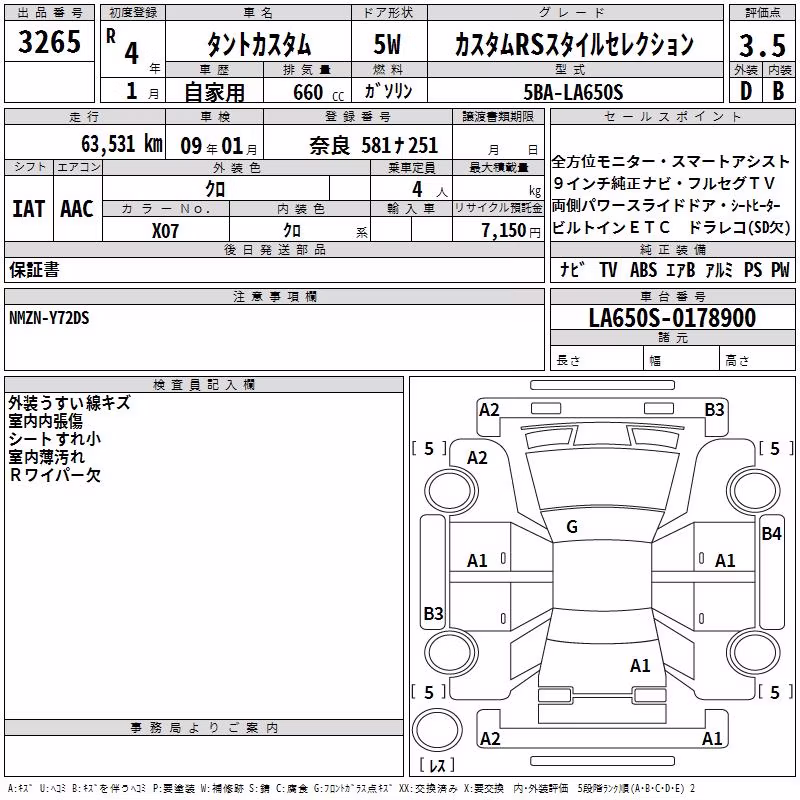Image resolution: width=800 pixels, height=800 pixels.
Task: Select the air conditioner value "AAC"
Action: (77, 209)
